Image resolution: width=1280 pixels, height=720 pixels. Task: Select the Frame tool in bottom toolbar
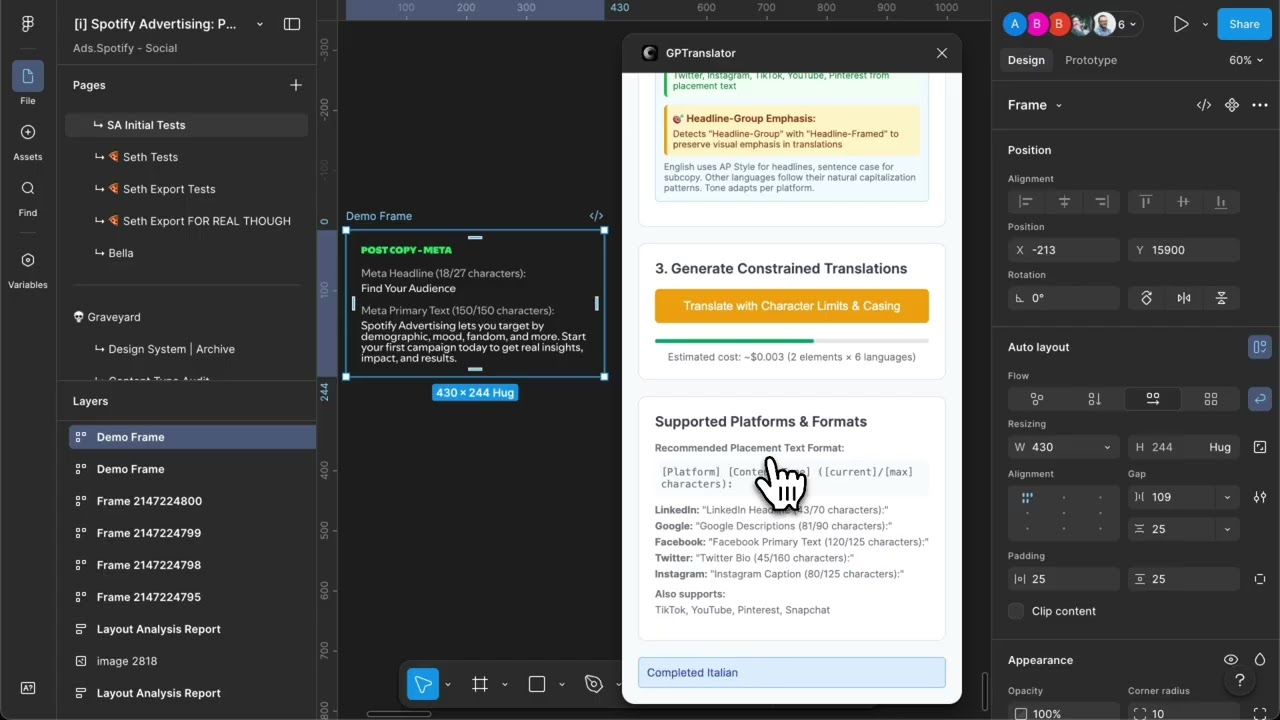(x=480, y=684)
